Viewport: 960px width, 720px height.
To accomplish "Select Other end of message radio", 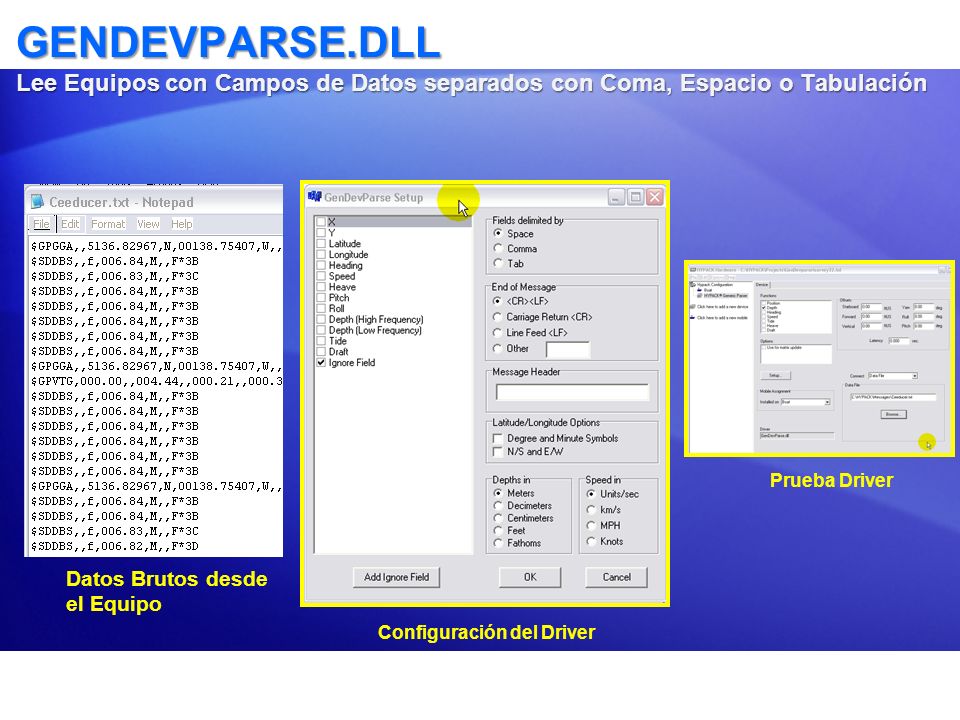I will click(x=498, y=348).
